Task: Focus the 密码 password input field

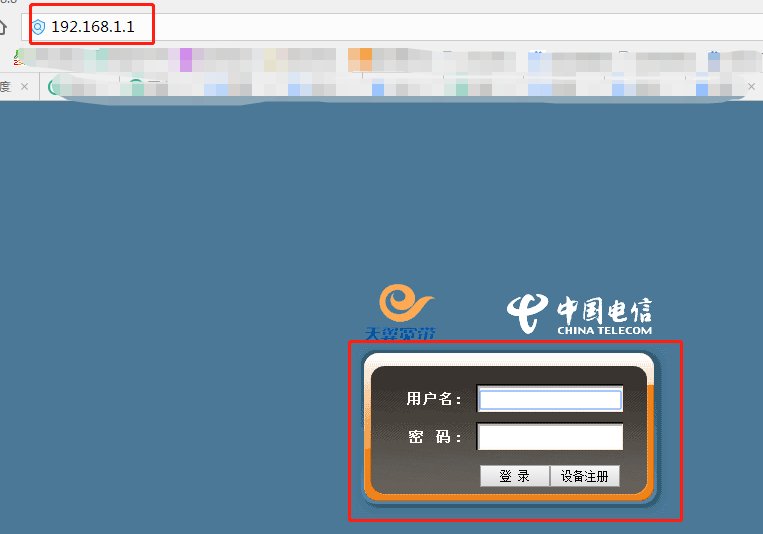Action: (550, 437)
